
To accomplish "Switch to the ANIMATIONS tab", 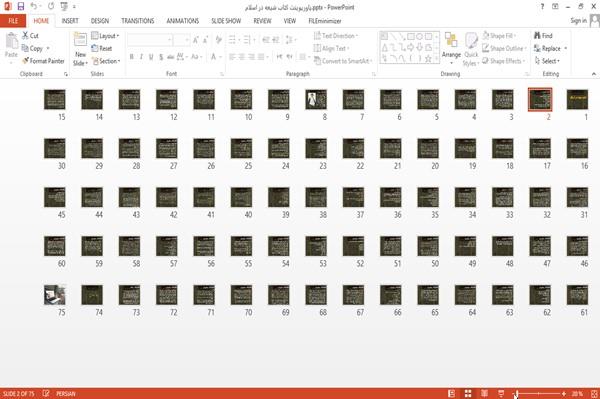I will 183,21.
